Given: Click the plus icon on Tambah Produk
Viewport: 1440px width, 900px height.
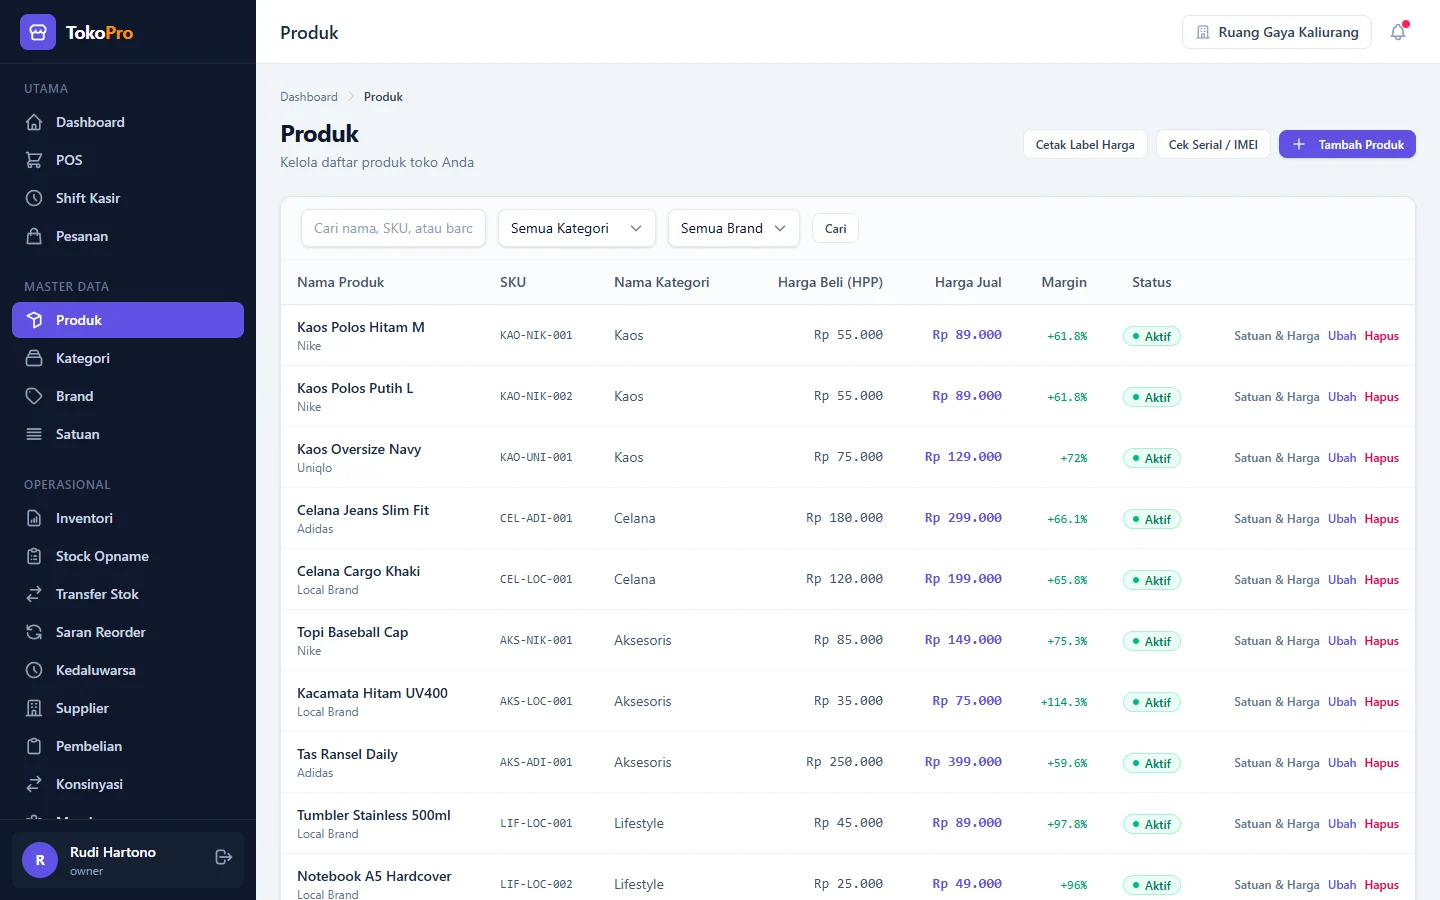Looking at the screenshot, I should click(1299, 144).
